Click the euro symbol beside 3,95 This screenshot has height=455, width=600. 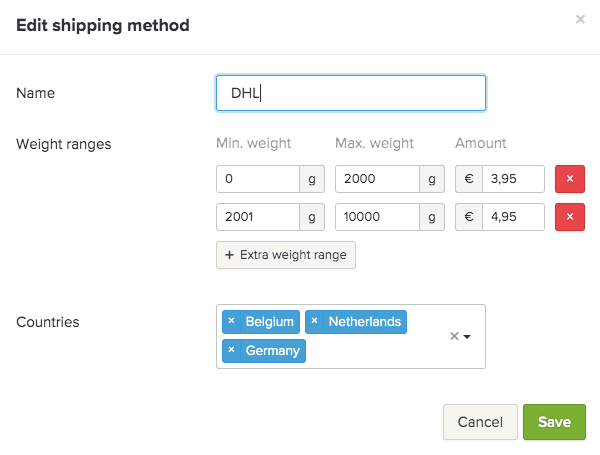pyautogui.click(x=469, y=179)
